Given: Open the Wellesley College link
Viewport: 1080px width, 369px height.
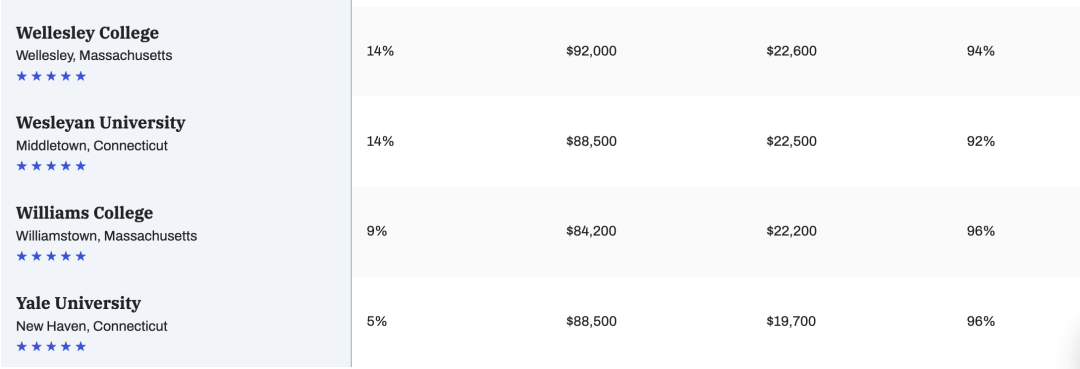Looking at the screenshot, I should [87, 33].
